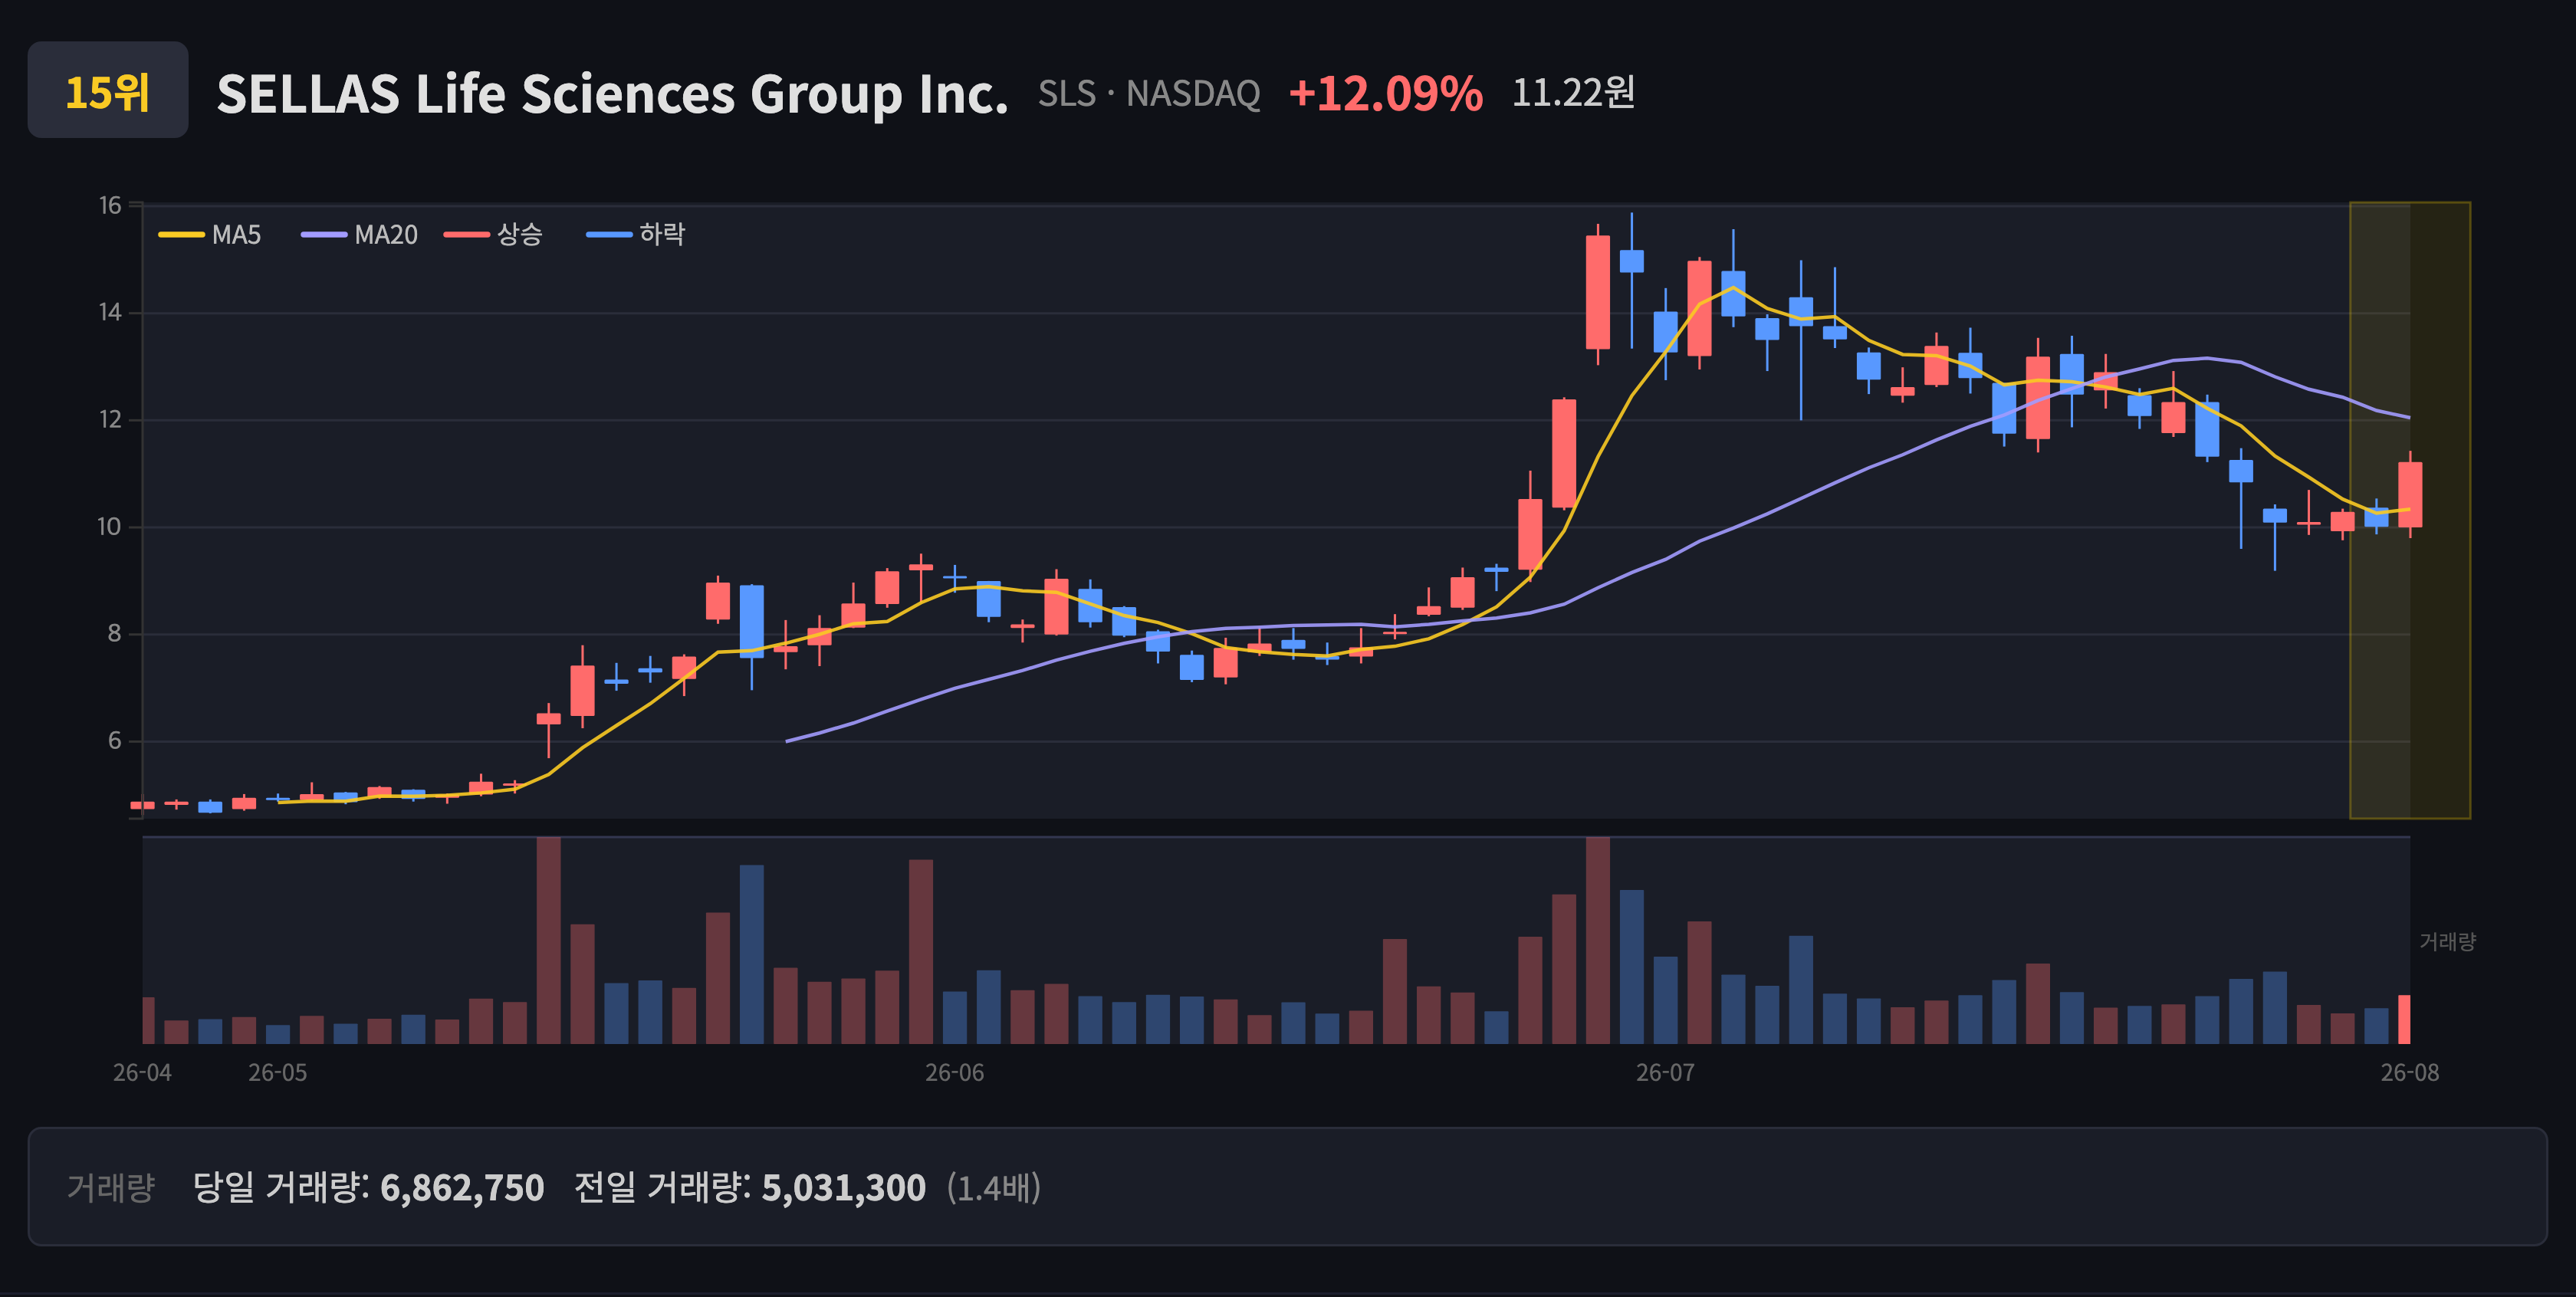Click the (1.4배) volume ratio text
The height and width of the screenshot is (1297, 2576).
coord(994,1187)
